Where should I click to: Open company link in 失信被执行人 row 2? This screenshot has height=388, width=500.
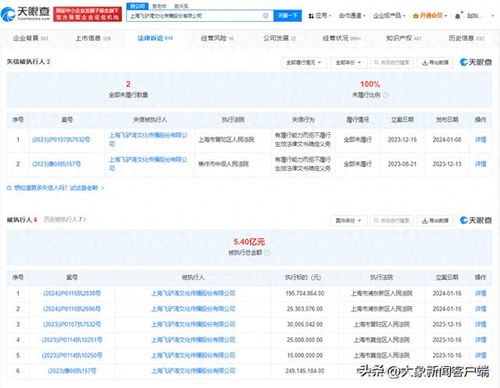pyautogui.click(x=148, y=164)
